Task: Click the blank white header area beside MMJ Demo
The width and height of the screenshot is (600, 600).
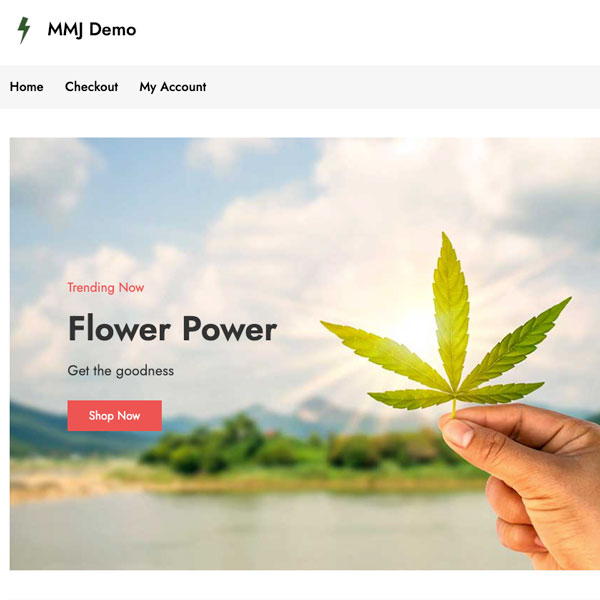Action: click(x=367, y=31)
